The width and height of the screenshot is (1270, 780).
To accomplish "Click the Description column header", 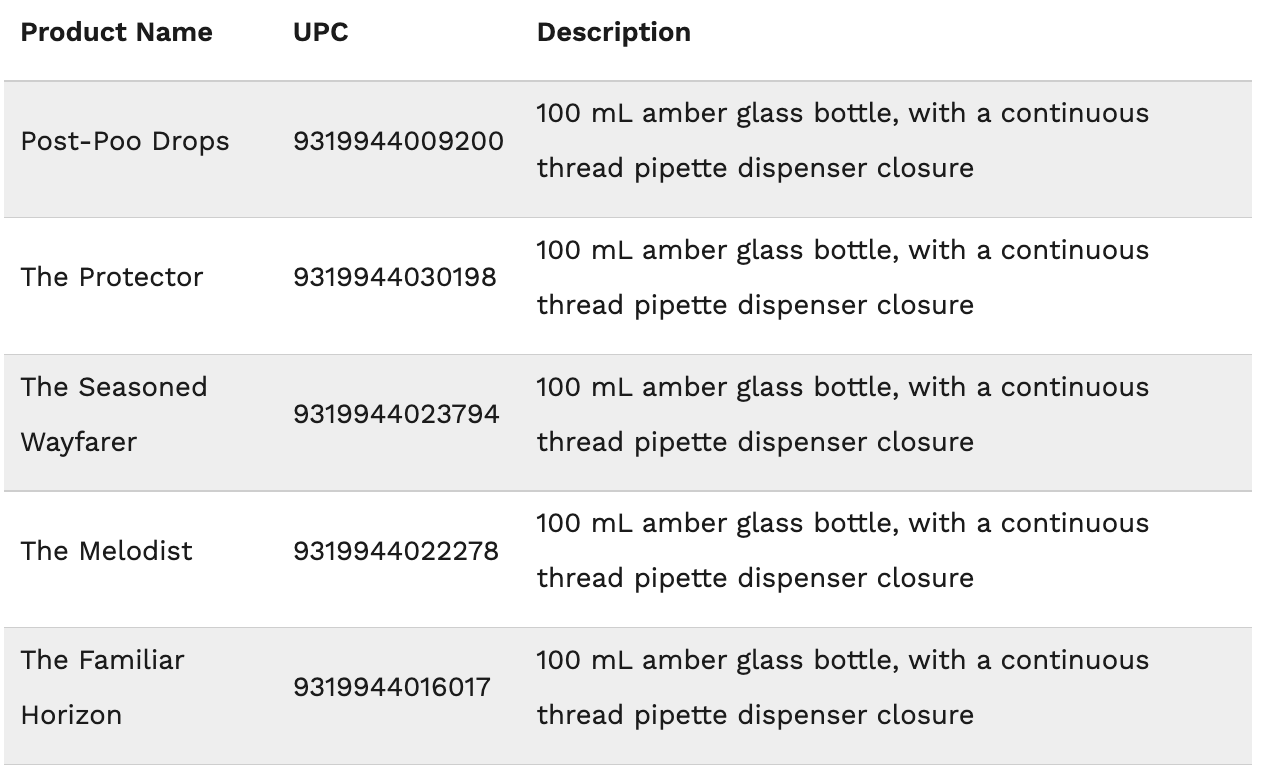I will 614,32.
